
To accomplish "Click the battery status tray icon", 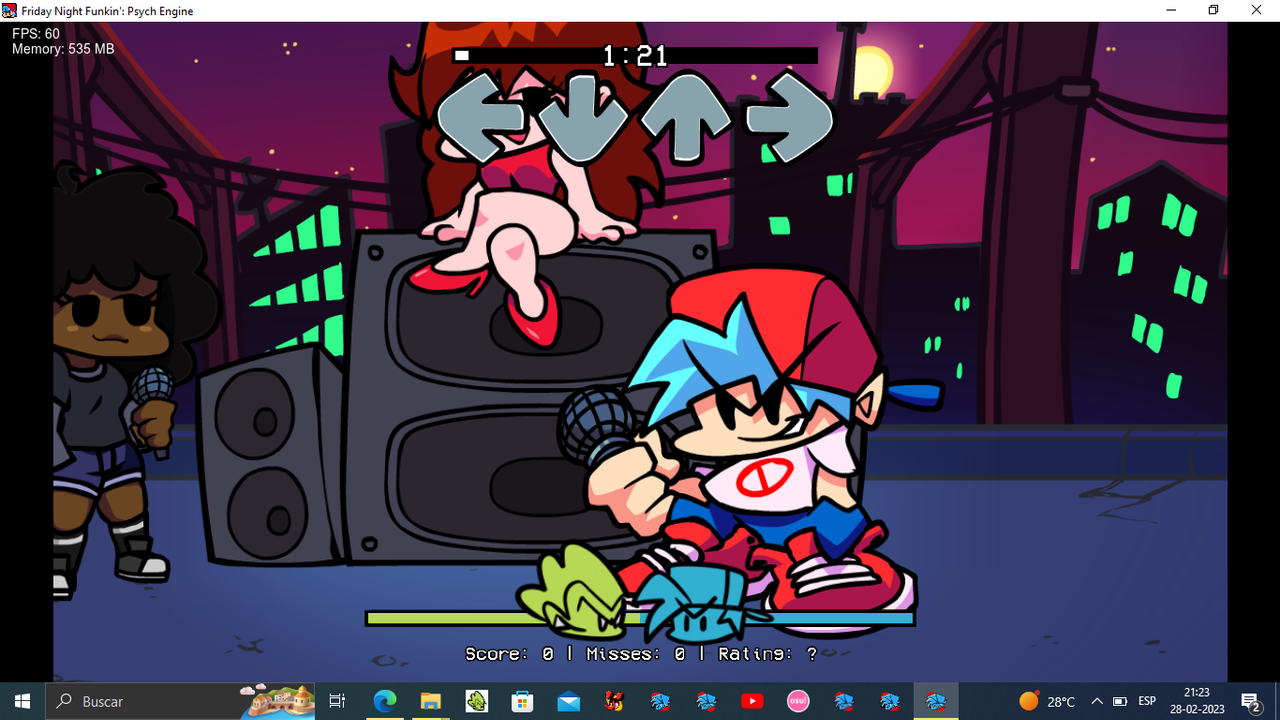I will (1120, 701).
